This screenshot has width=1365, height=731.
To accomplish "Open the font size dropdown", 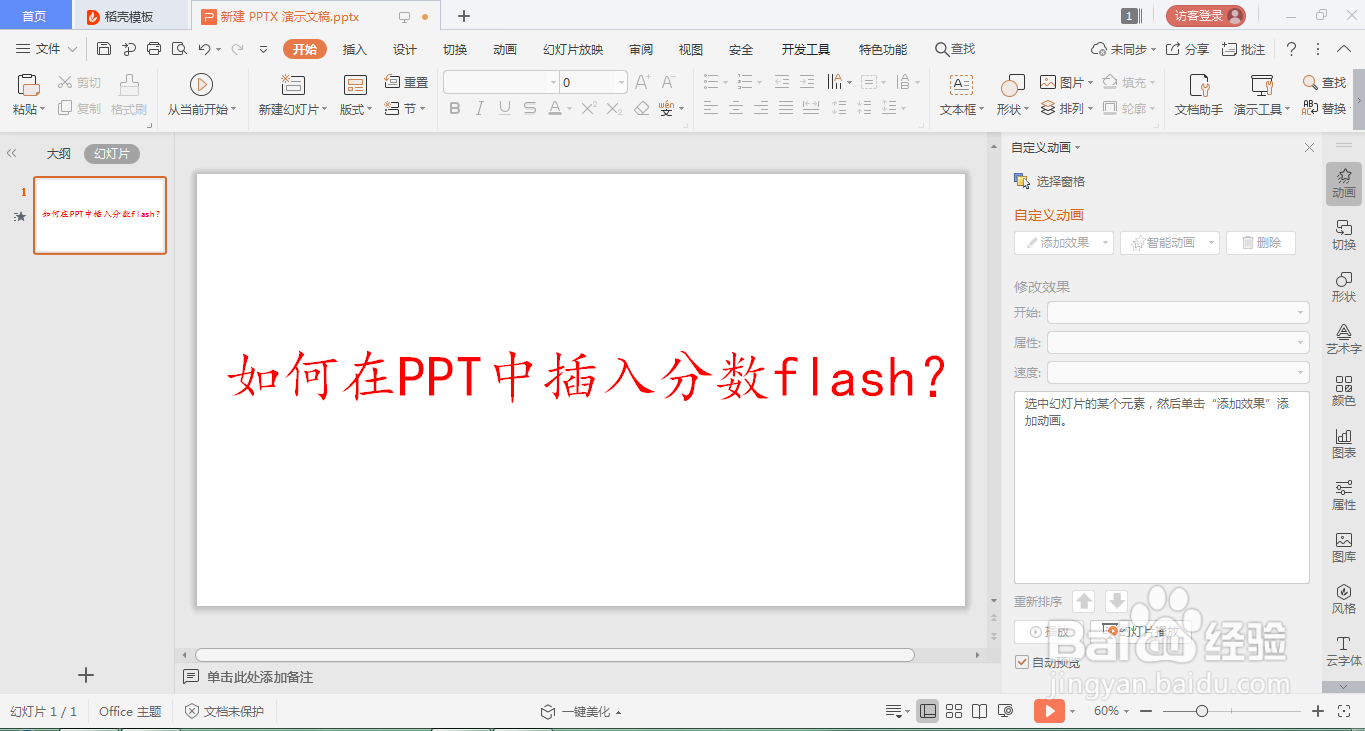I will click(x=621, y=82).
